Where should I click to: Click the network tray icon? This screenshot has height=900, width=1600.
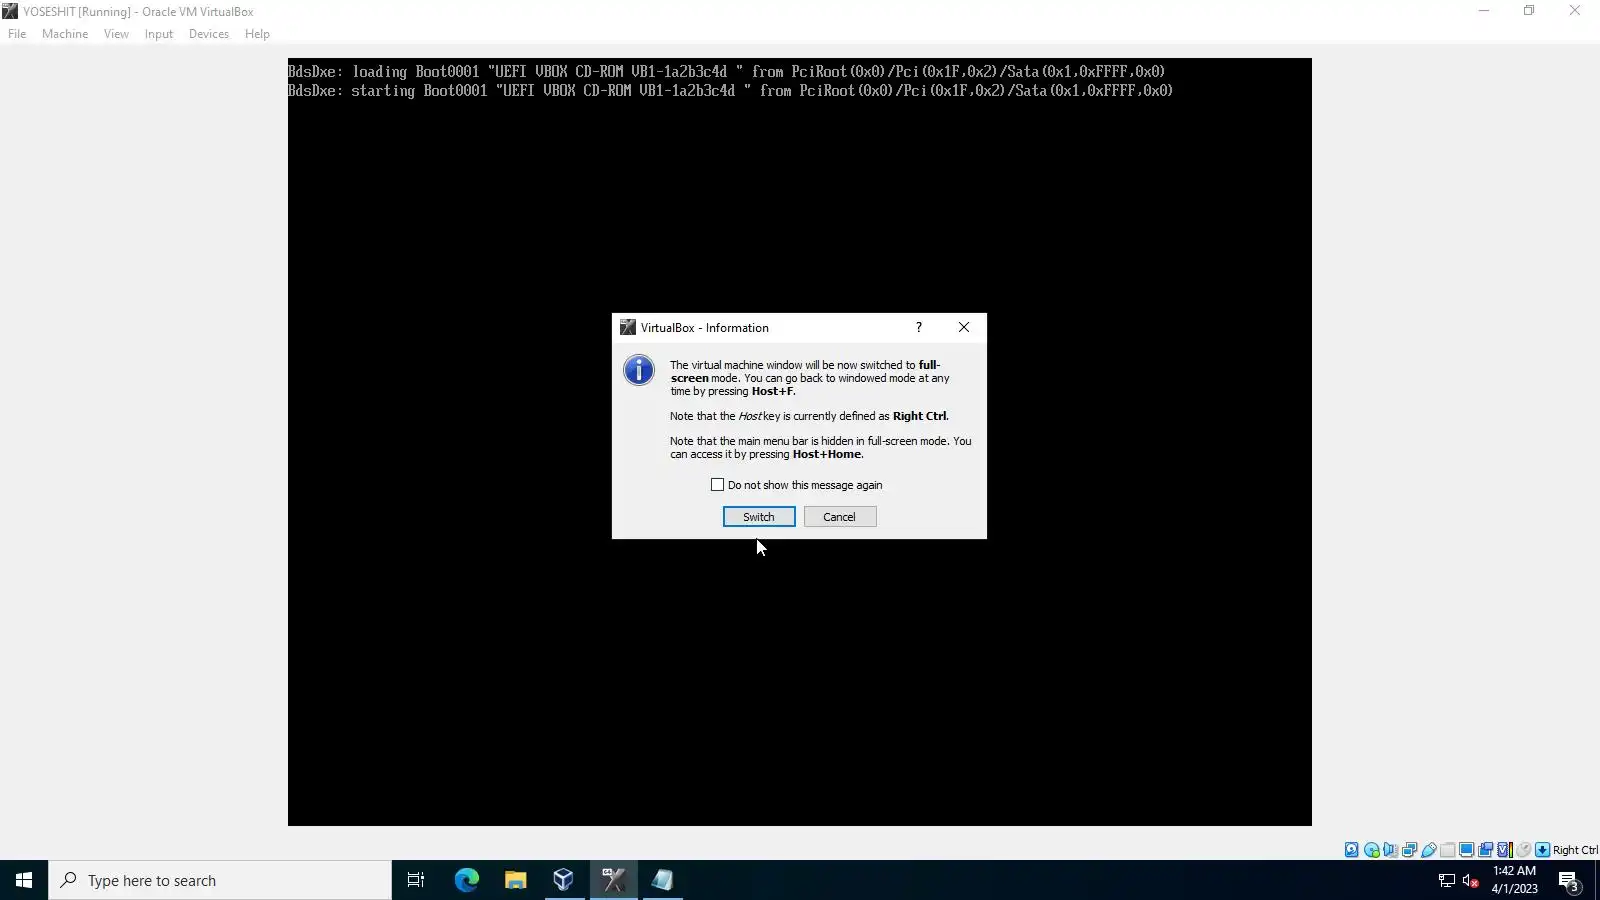(x=1447, y=880)
